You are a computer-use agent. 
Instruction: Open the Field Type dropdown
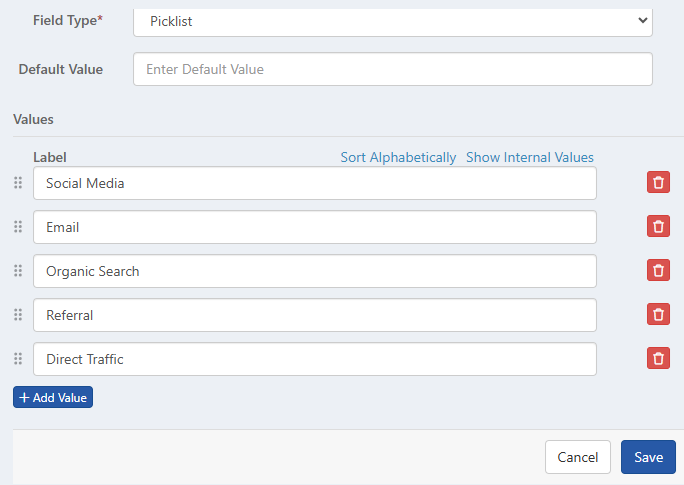click(392, 20)
